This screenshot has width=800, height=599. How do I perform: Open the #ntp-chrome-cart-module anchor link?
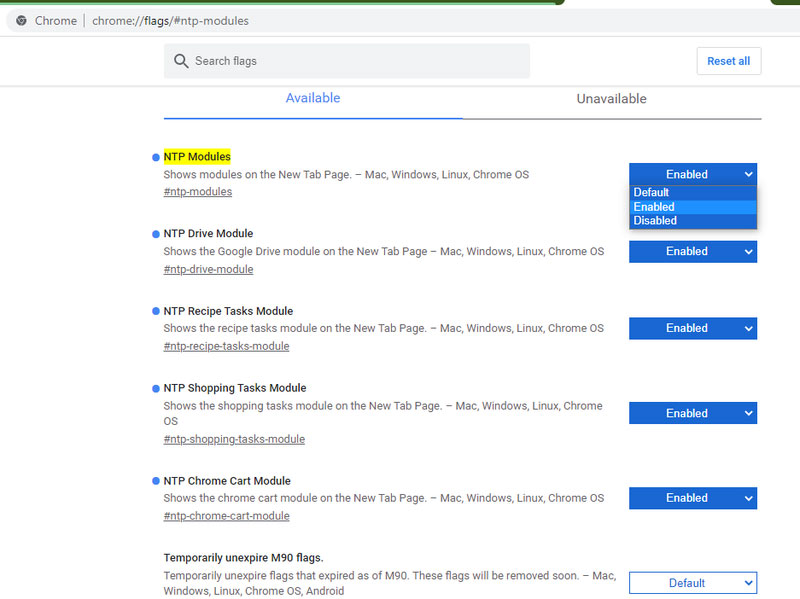[227, 516]
